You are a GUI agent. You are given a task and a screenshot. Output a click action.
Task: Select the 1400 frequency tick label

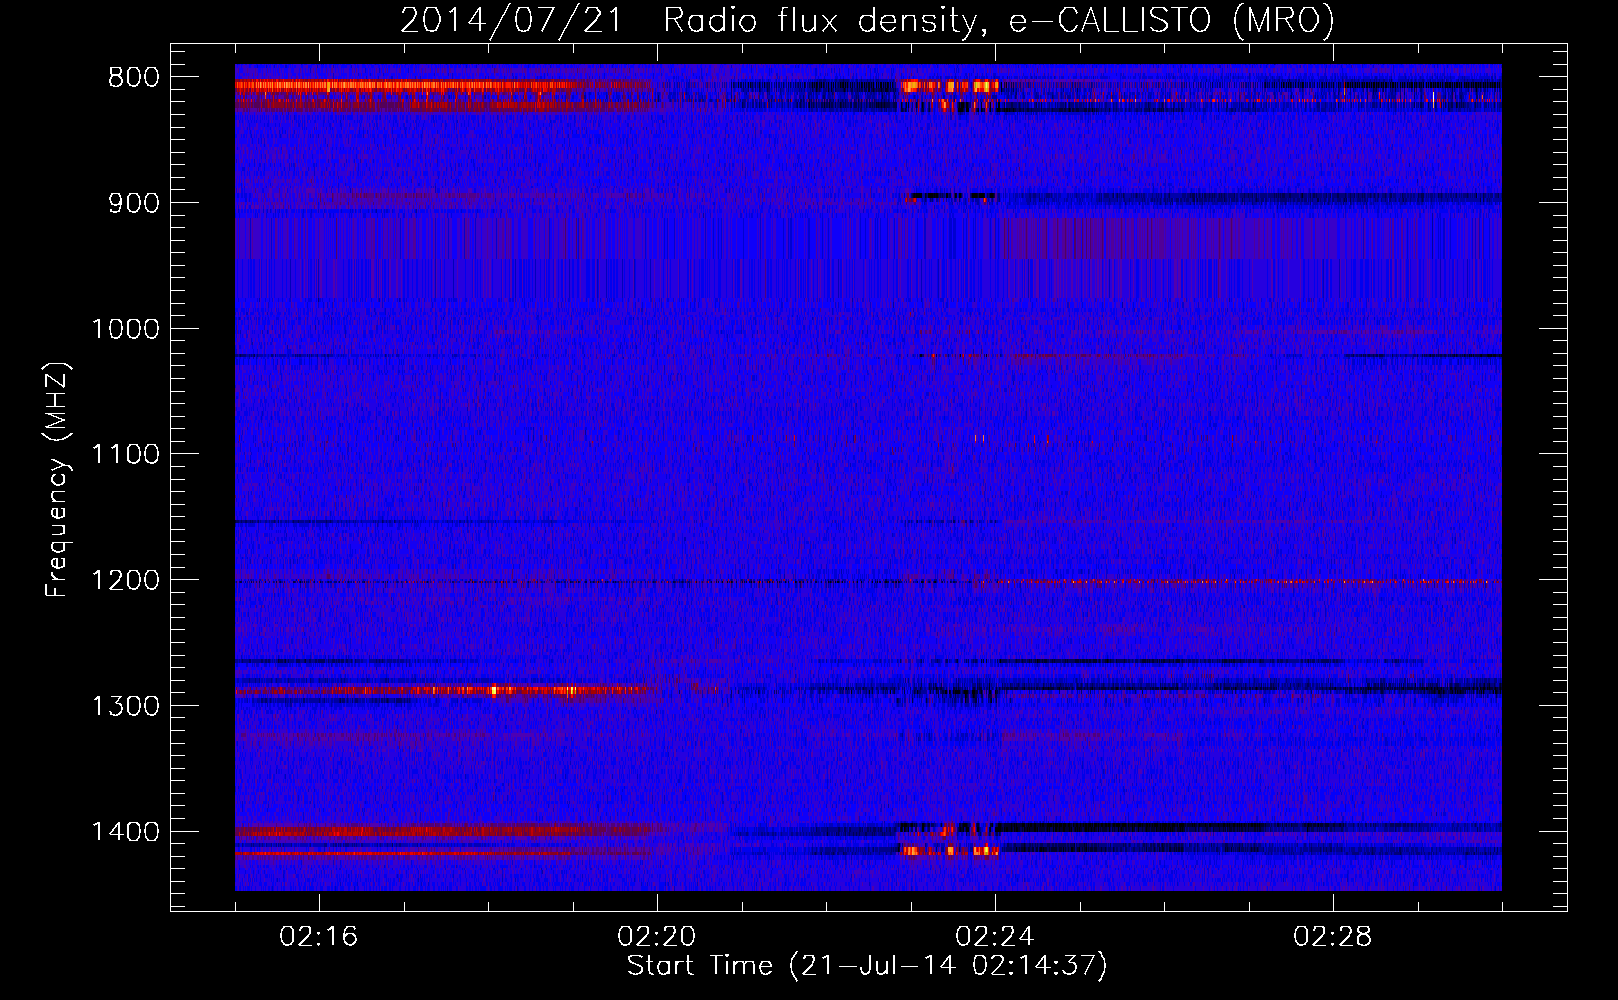point(126,832)
